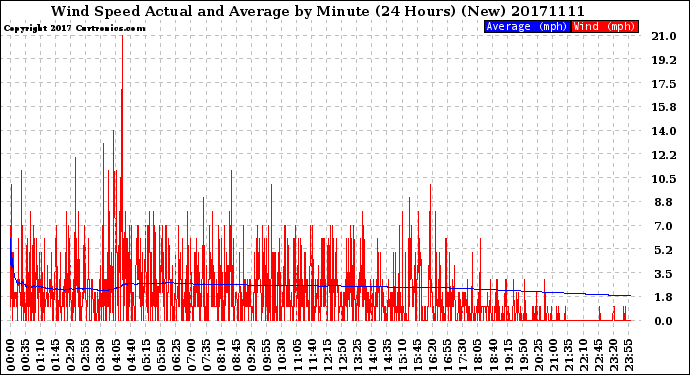Click the 15:10 time axis label

402,355
